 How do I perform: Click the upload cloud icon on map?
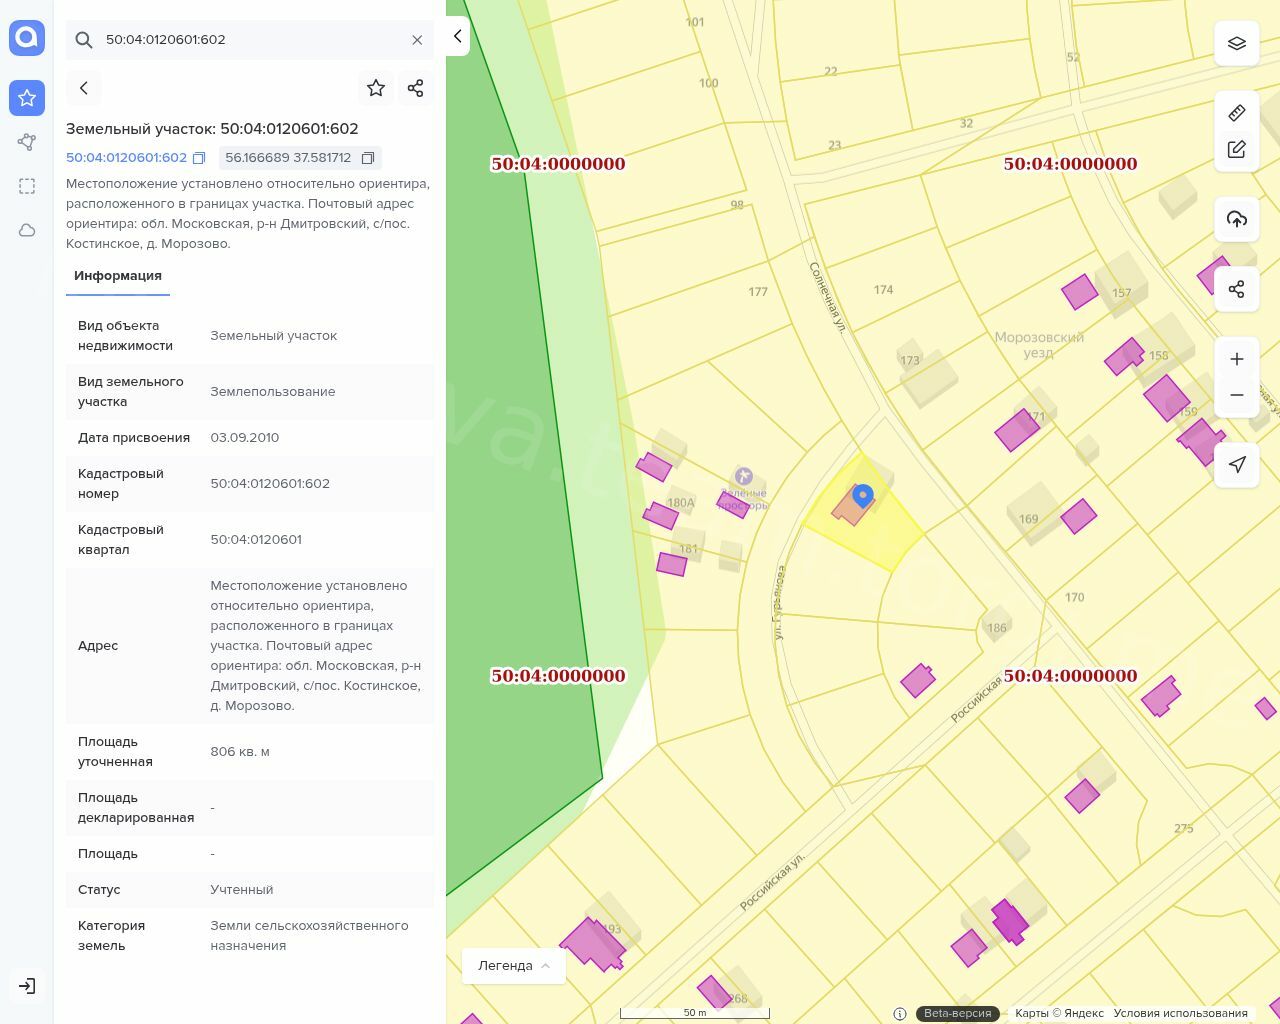tap(1237, 219)
